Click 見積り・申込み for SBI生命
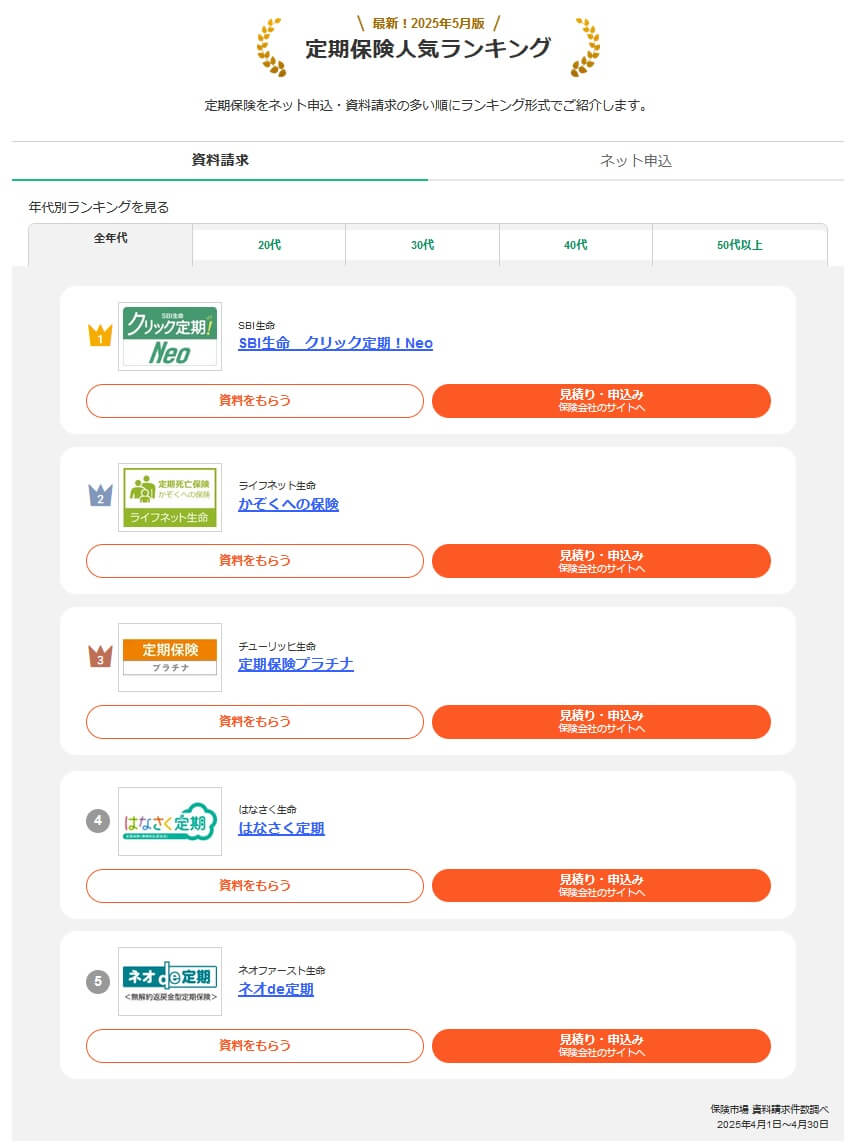The width and height of the screenshot is (854, 1144). click(602, 401)
